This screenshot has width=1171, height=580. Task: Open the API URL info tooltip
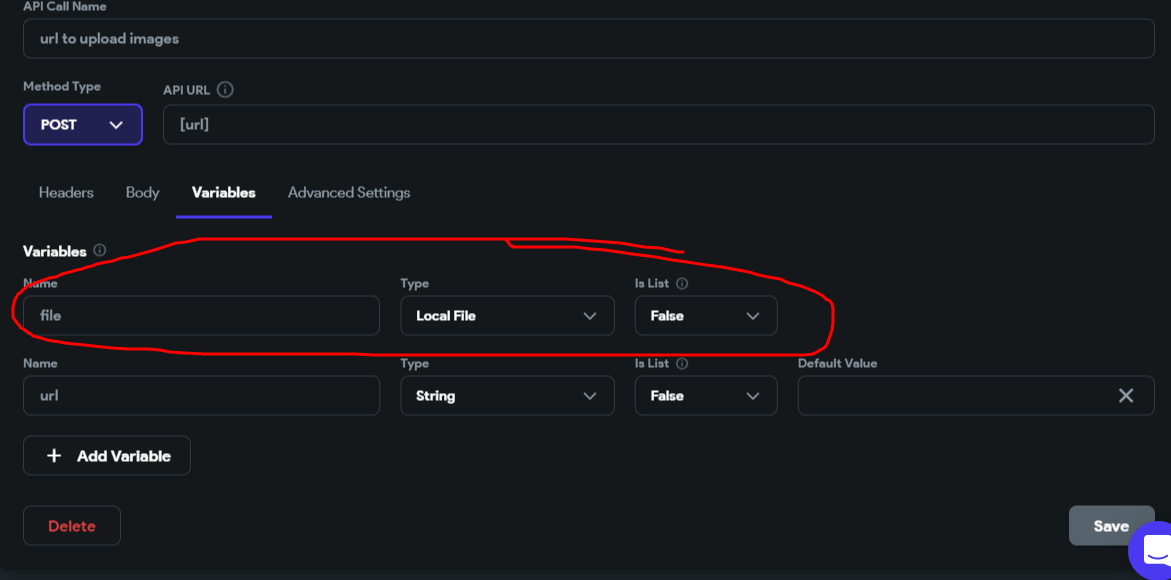[225, 89]
